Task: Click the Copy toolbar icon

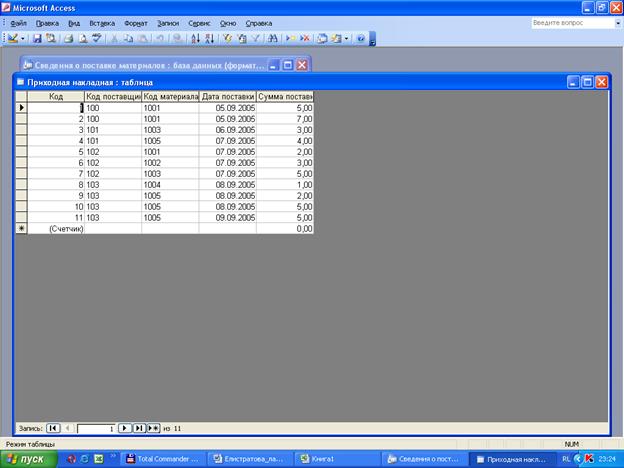Action: [128, 39]
